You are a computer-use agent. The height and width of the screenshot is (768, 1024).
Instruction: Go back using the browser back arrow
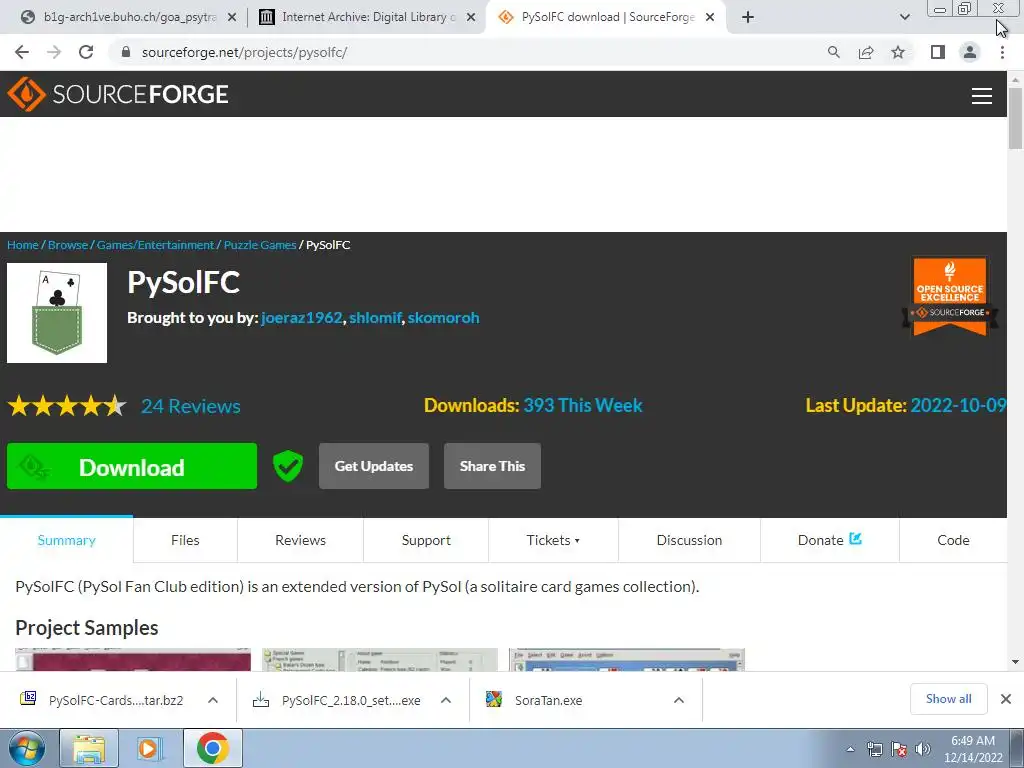point(22,52)
